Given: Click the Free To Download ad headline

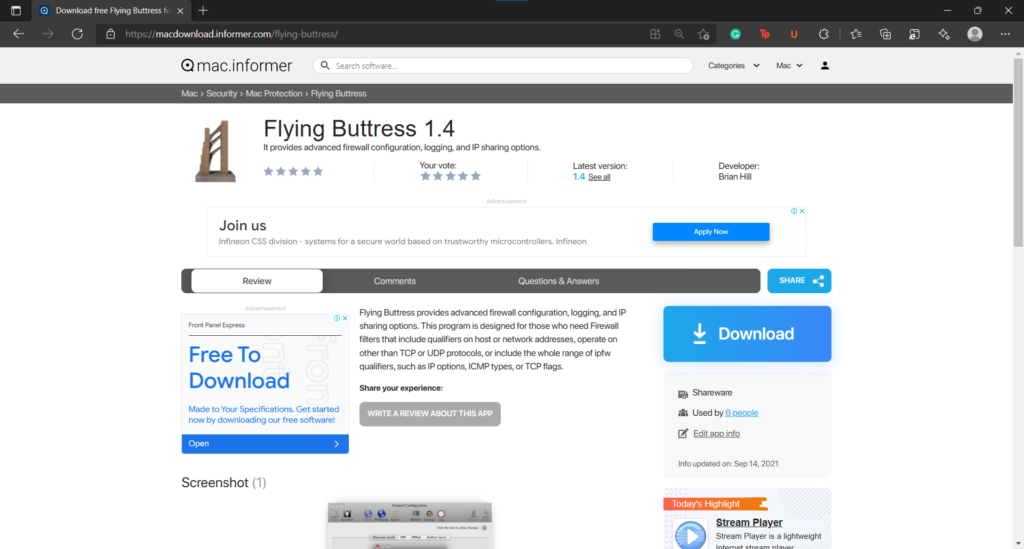Looking at the screenshot, I should tap(239, 368).
